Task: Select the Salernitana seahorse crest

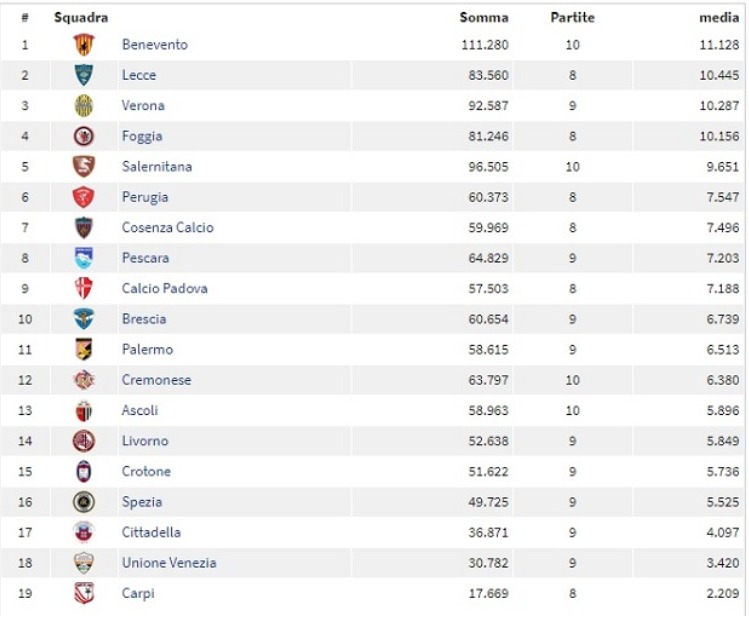Action: [x=84, y=167]
